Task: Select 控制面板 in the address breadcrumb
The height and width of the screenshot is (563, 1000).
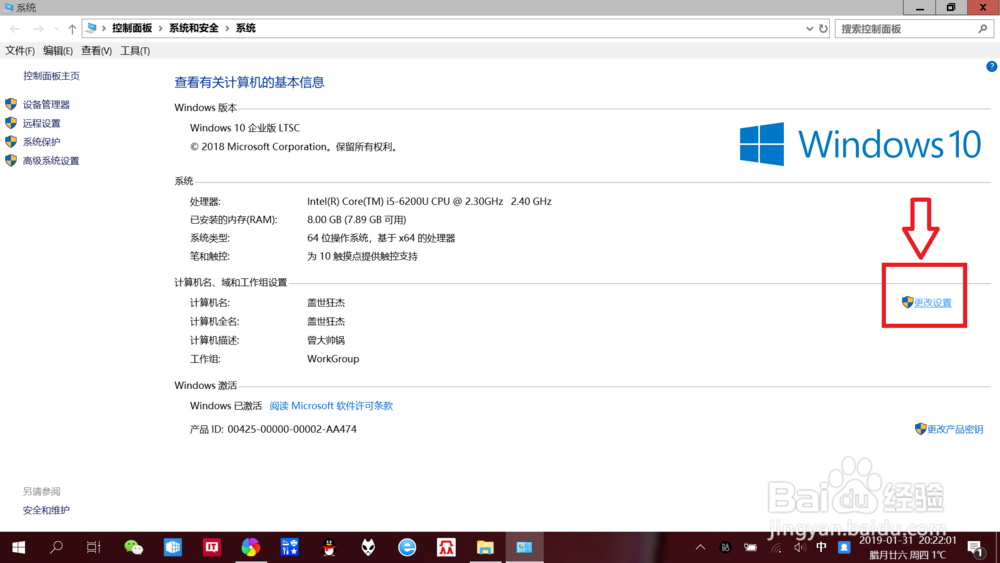Action: [132, 28]
